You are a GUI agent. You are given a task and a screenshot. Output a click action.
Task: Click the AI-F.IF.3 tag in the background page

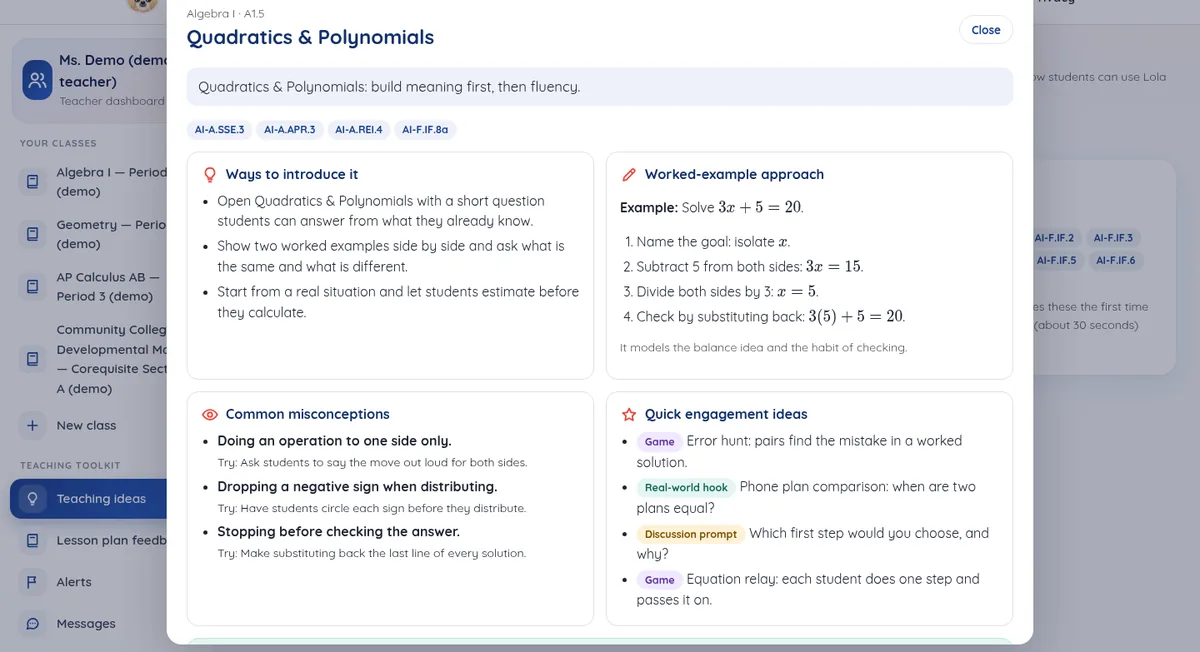pos(1113,238)
